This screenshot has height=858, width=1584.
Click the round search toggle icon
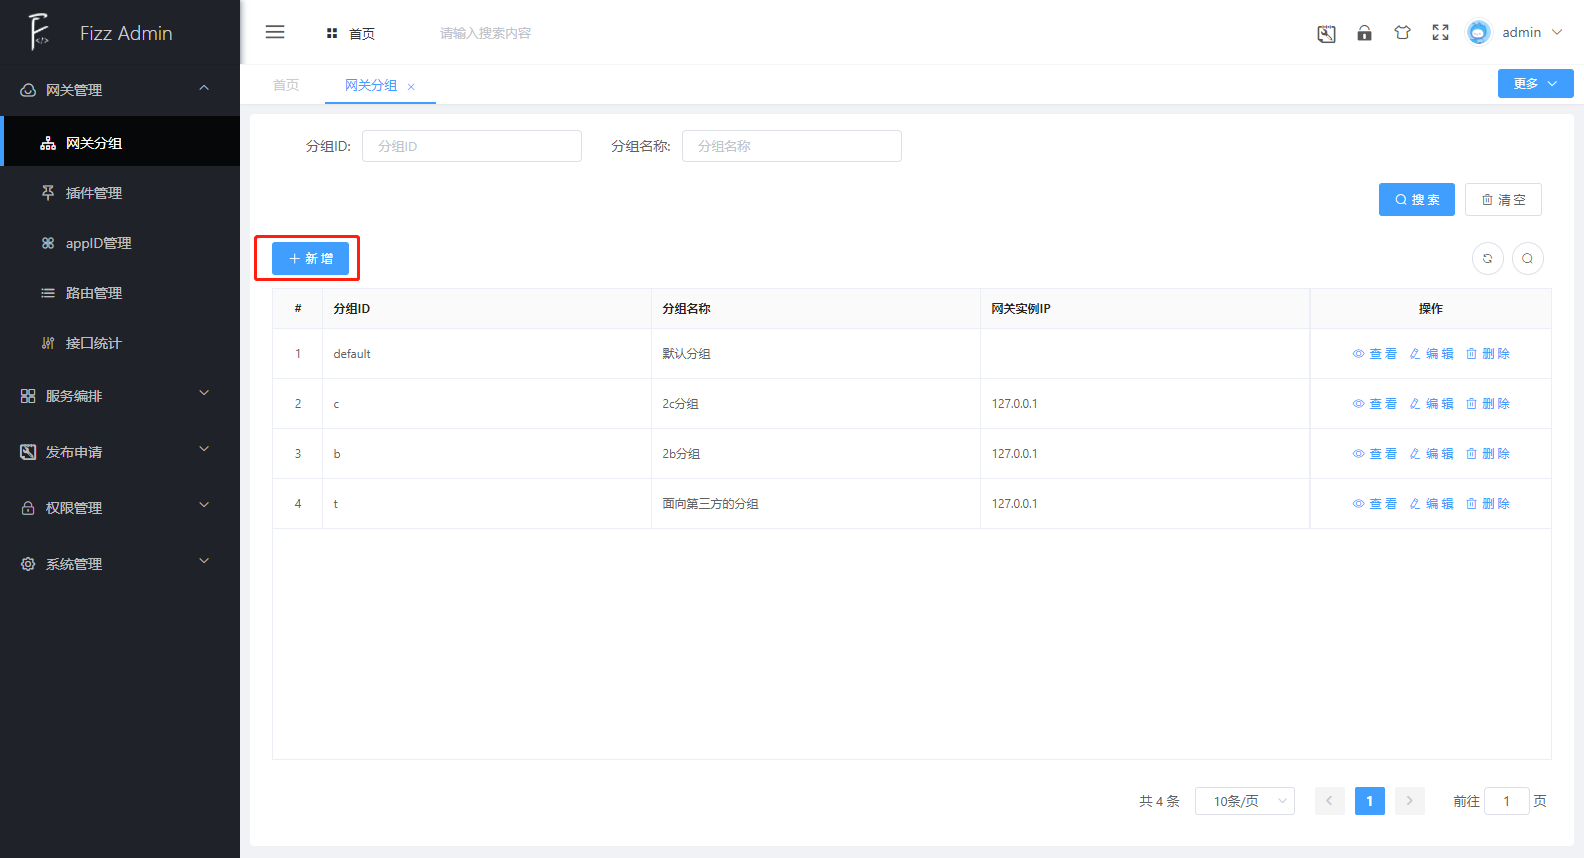click(1527, 259)
